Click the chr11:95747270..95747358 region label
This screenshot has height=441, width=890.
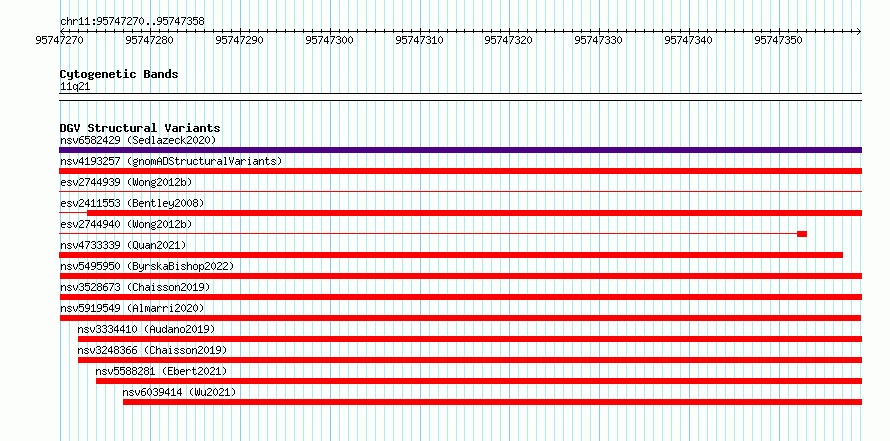pyautogui.click(x=132, y=21)
